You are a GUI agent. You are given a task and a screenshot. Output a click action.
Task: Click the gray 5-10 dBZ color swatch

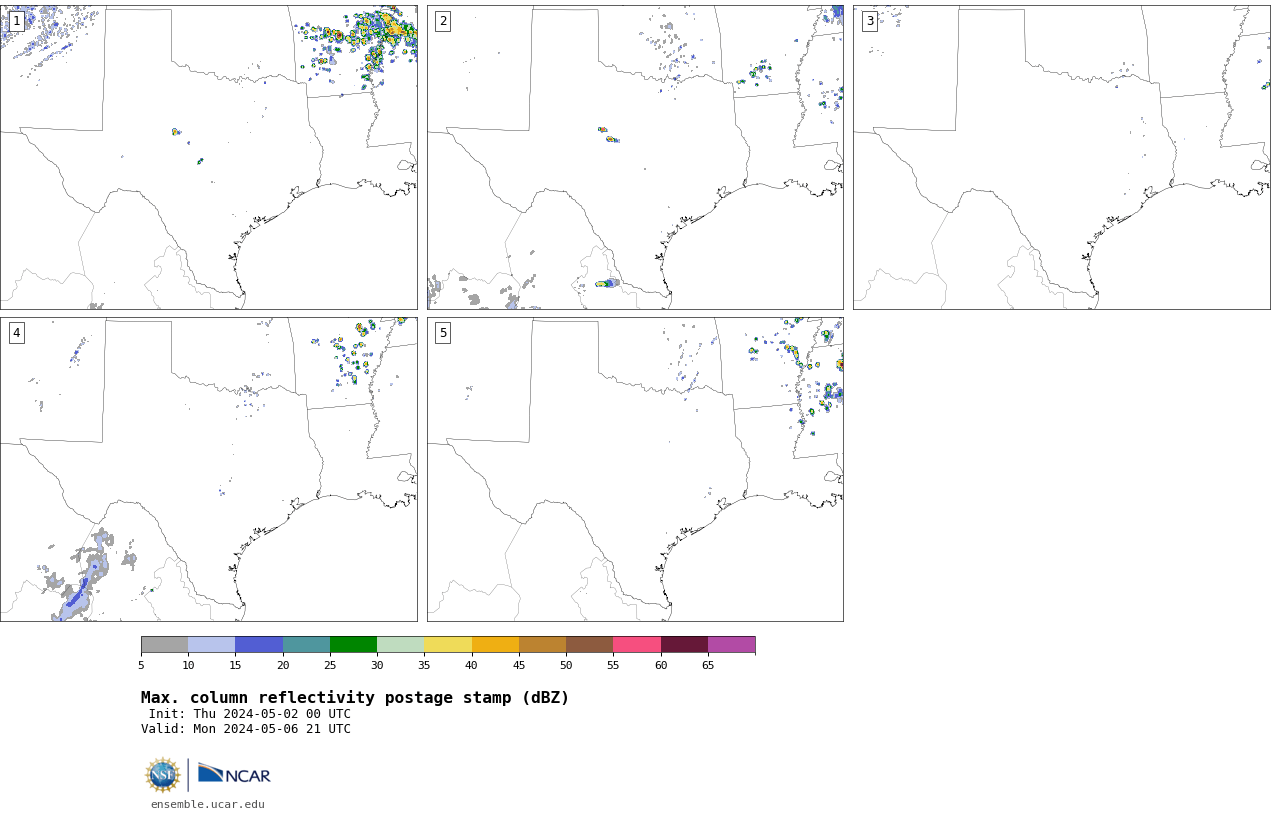coord(164,644)
